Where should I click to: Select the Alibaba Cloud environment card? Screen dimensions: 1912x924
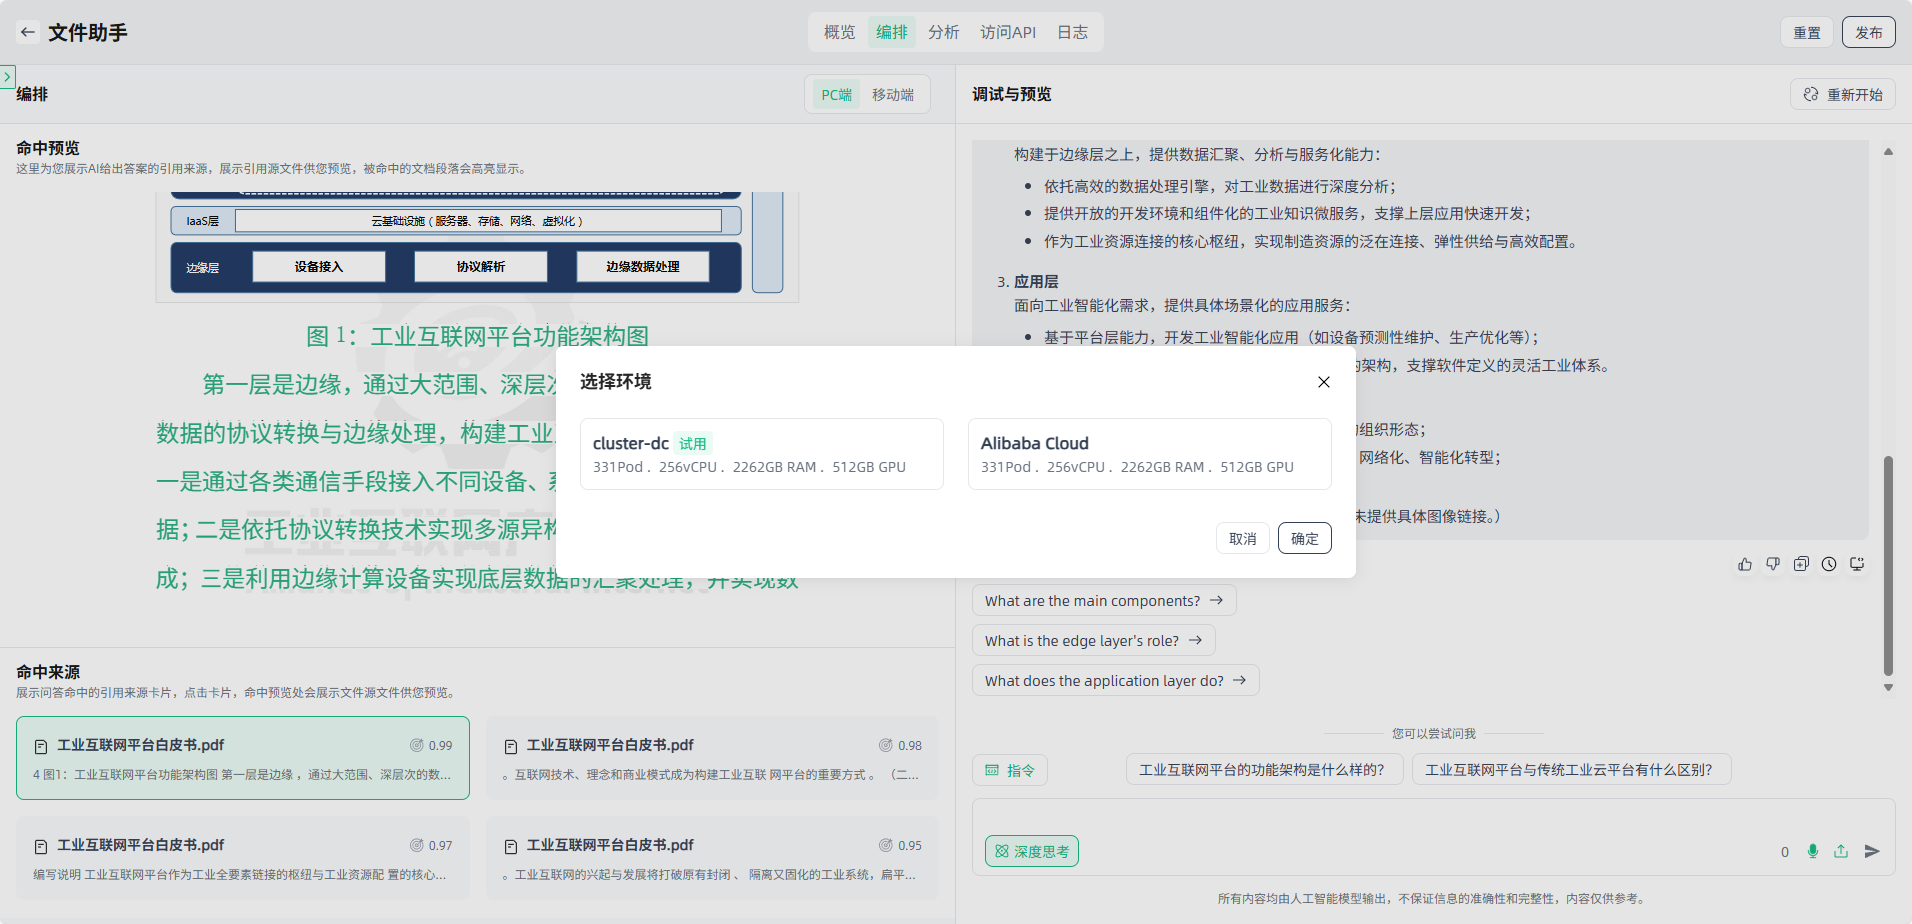pos(1149,454)
